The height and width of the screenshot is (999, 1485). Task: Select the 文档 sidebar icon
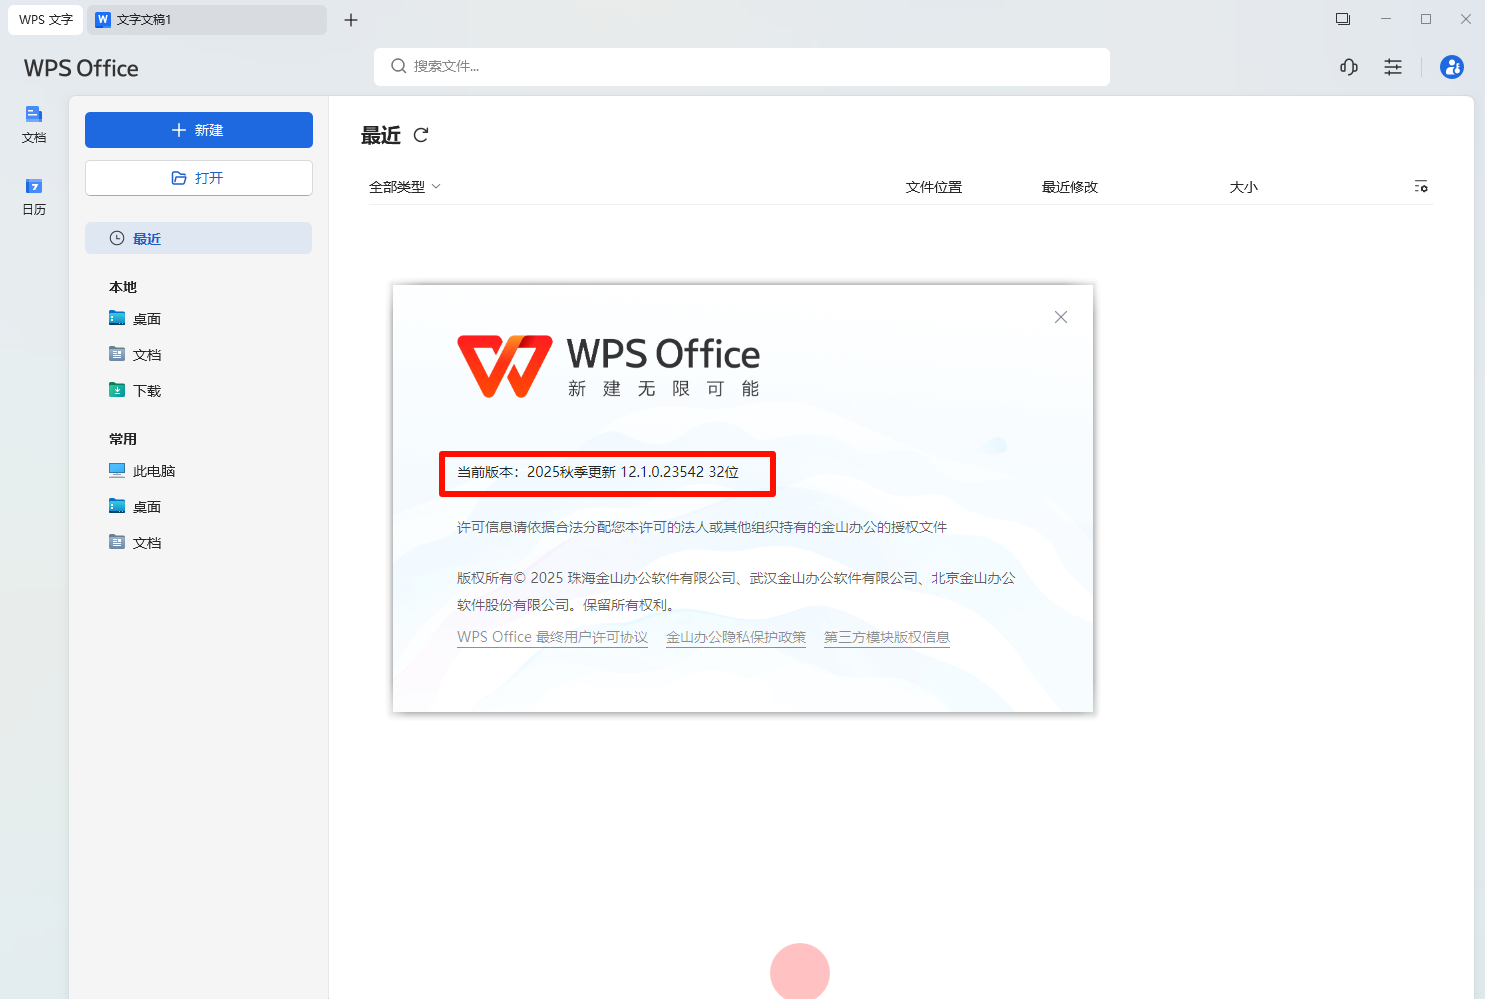tap(33, 124)
